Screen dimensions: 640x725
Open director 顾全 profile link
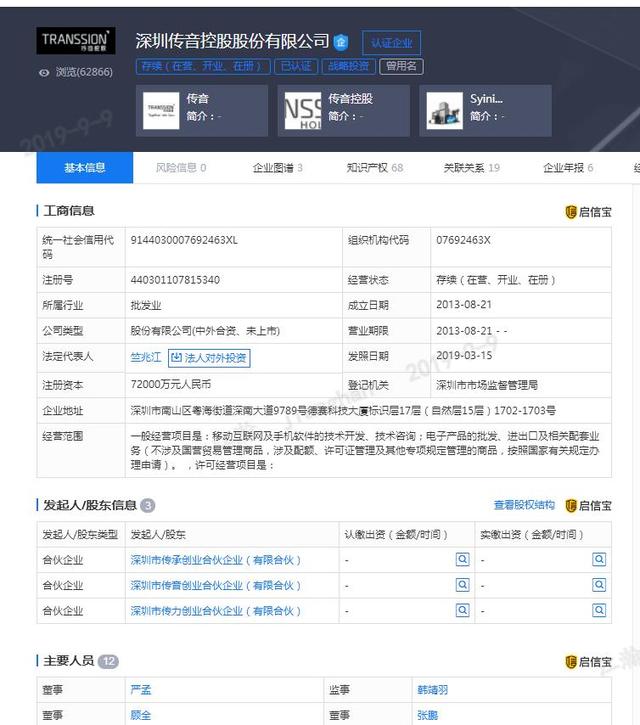point(141,715)
